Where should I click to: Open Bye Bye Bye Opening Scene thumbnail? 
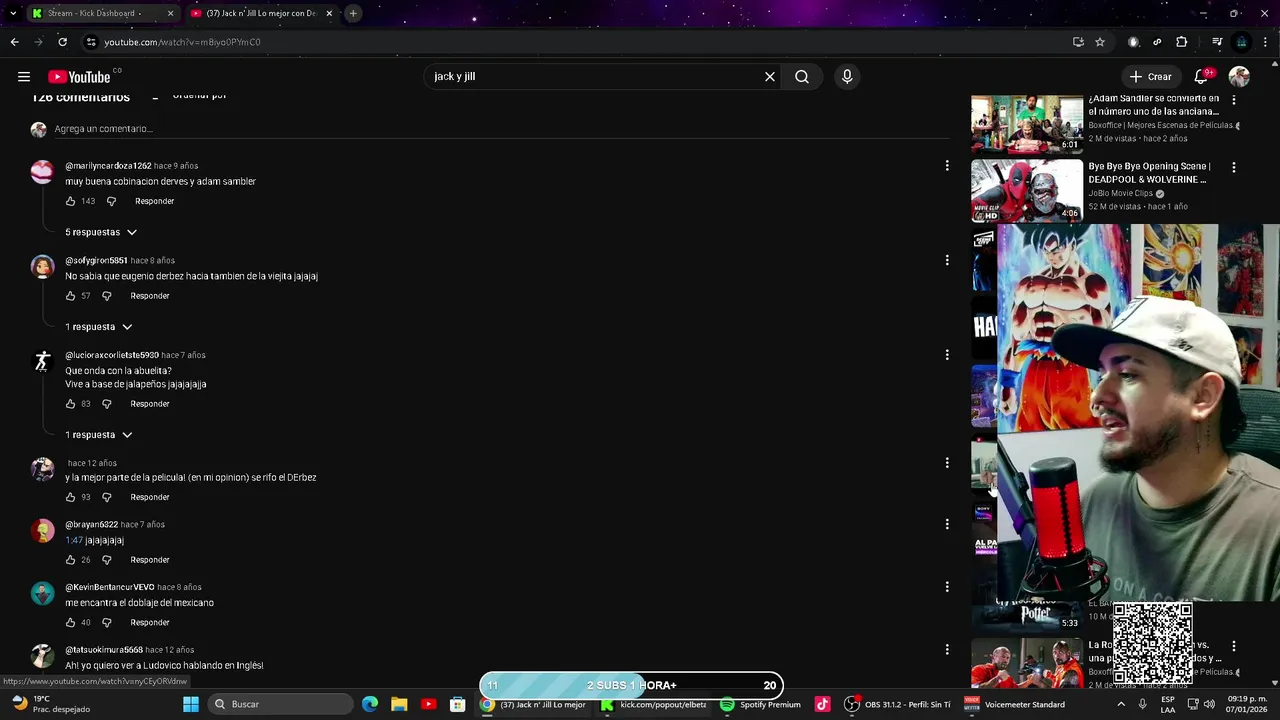point(1027,190)
